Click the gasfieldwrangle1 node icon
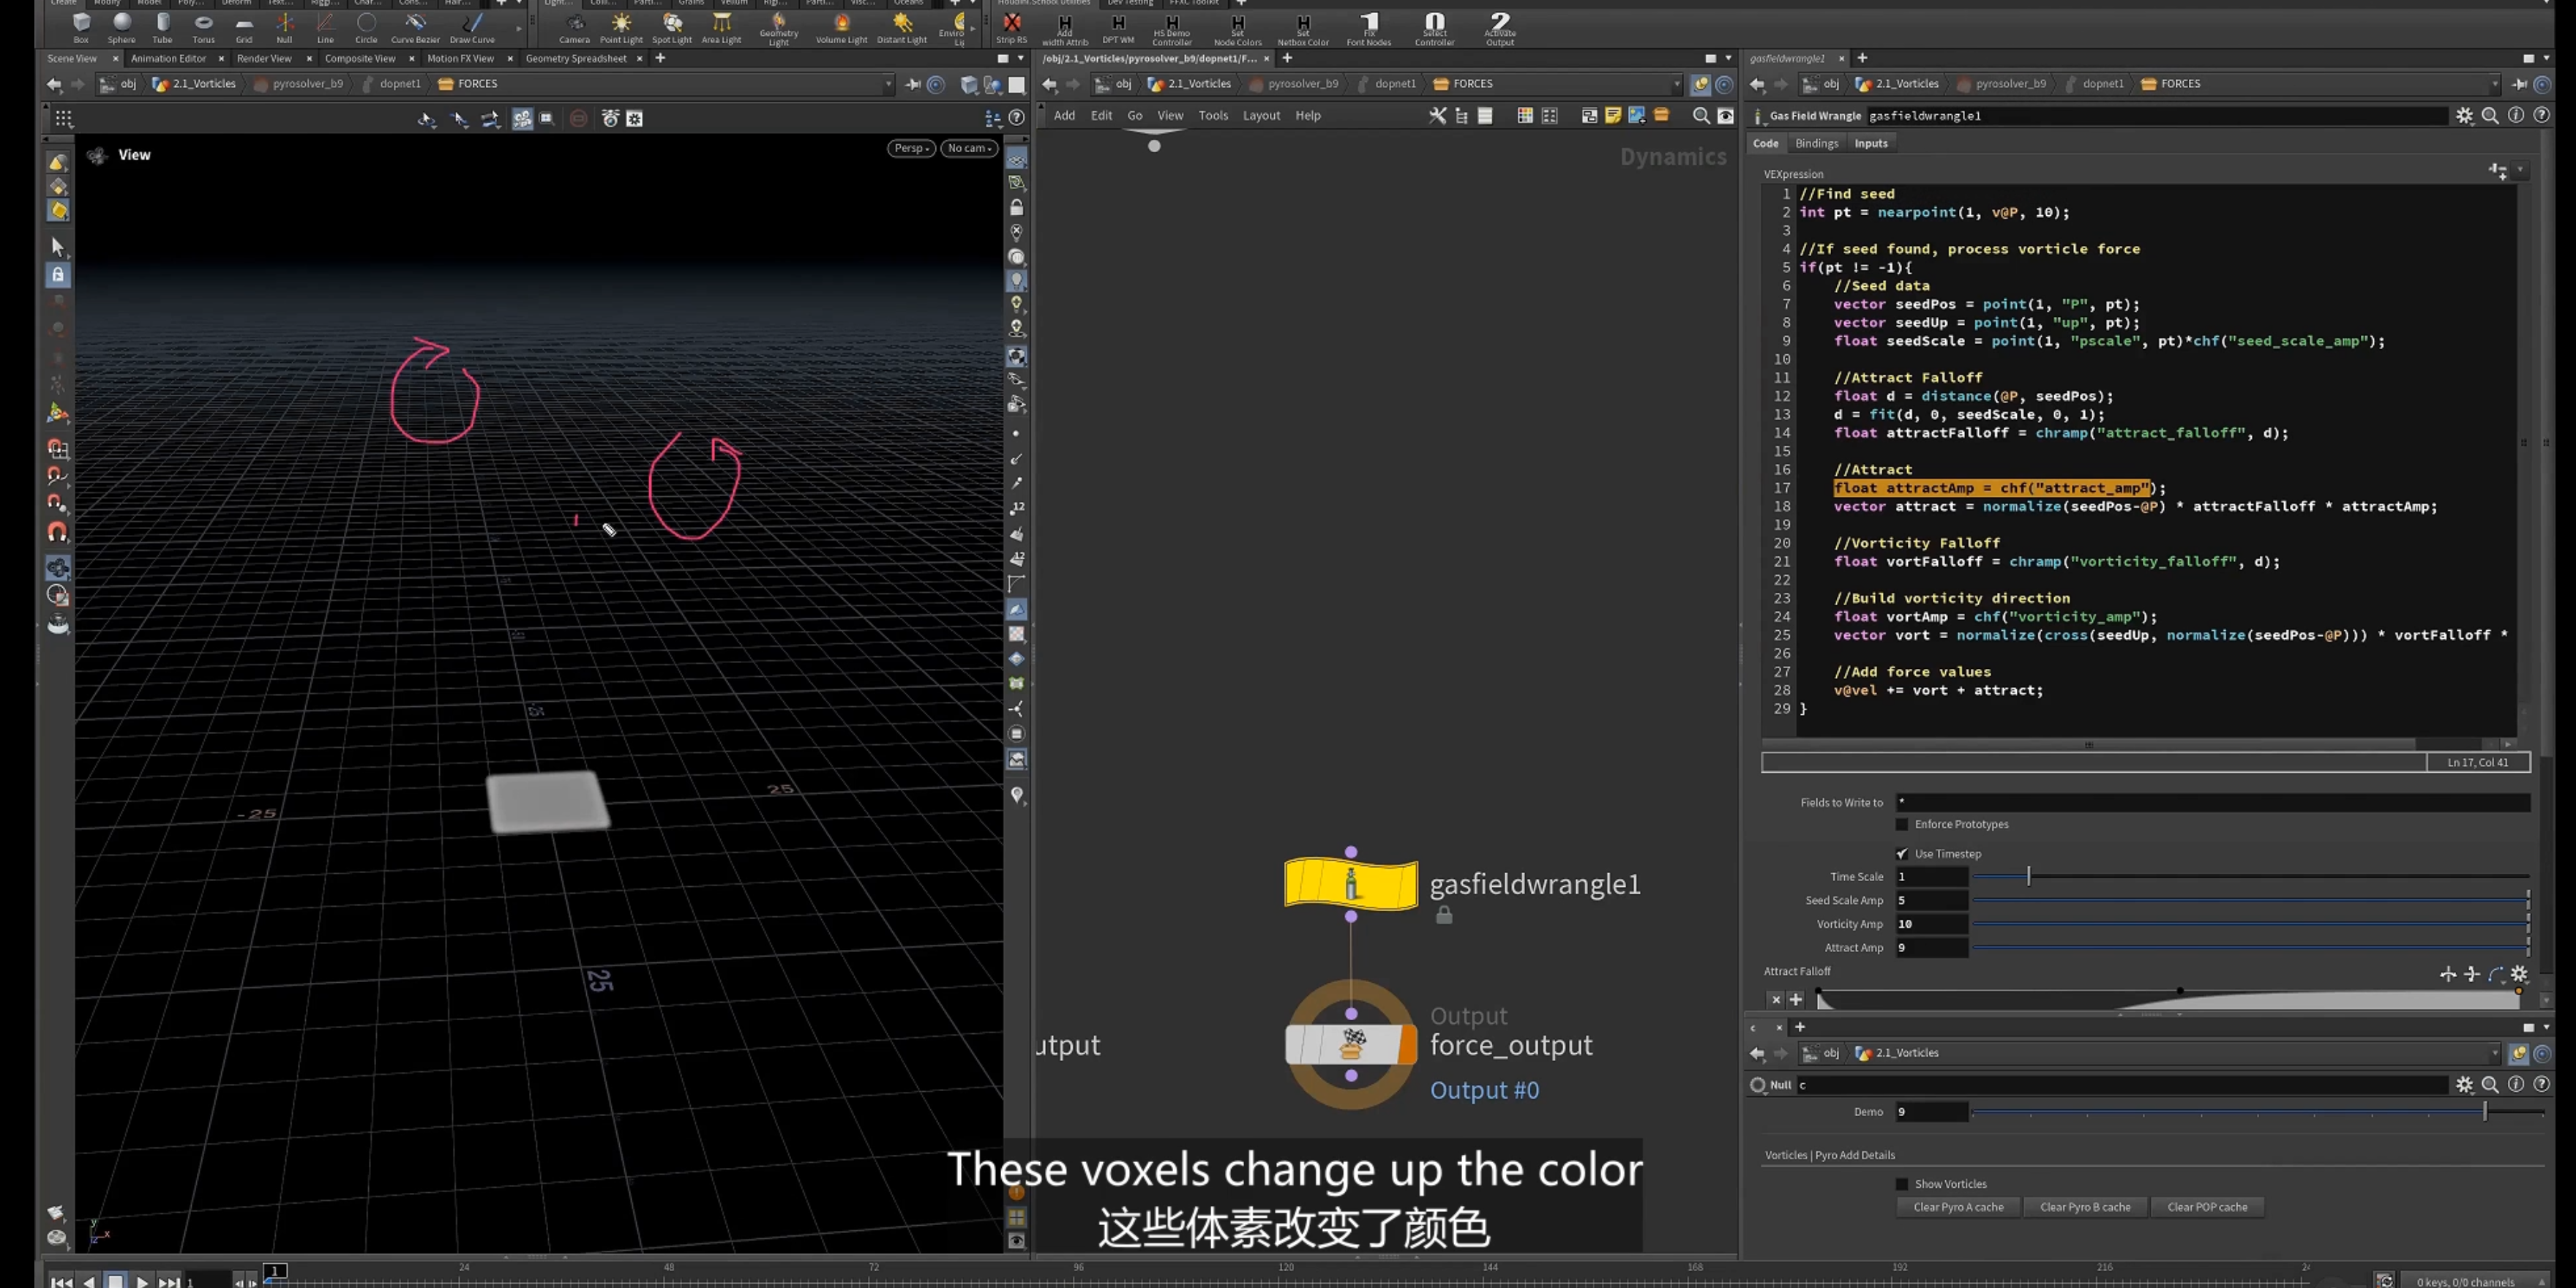This screenshot has width=2576, height=1288. click(x=1351, y=883)
